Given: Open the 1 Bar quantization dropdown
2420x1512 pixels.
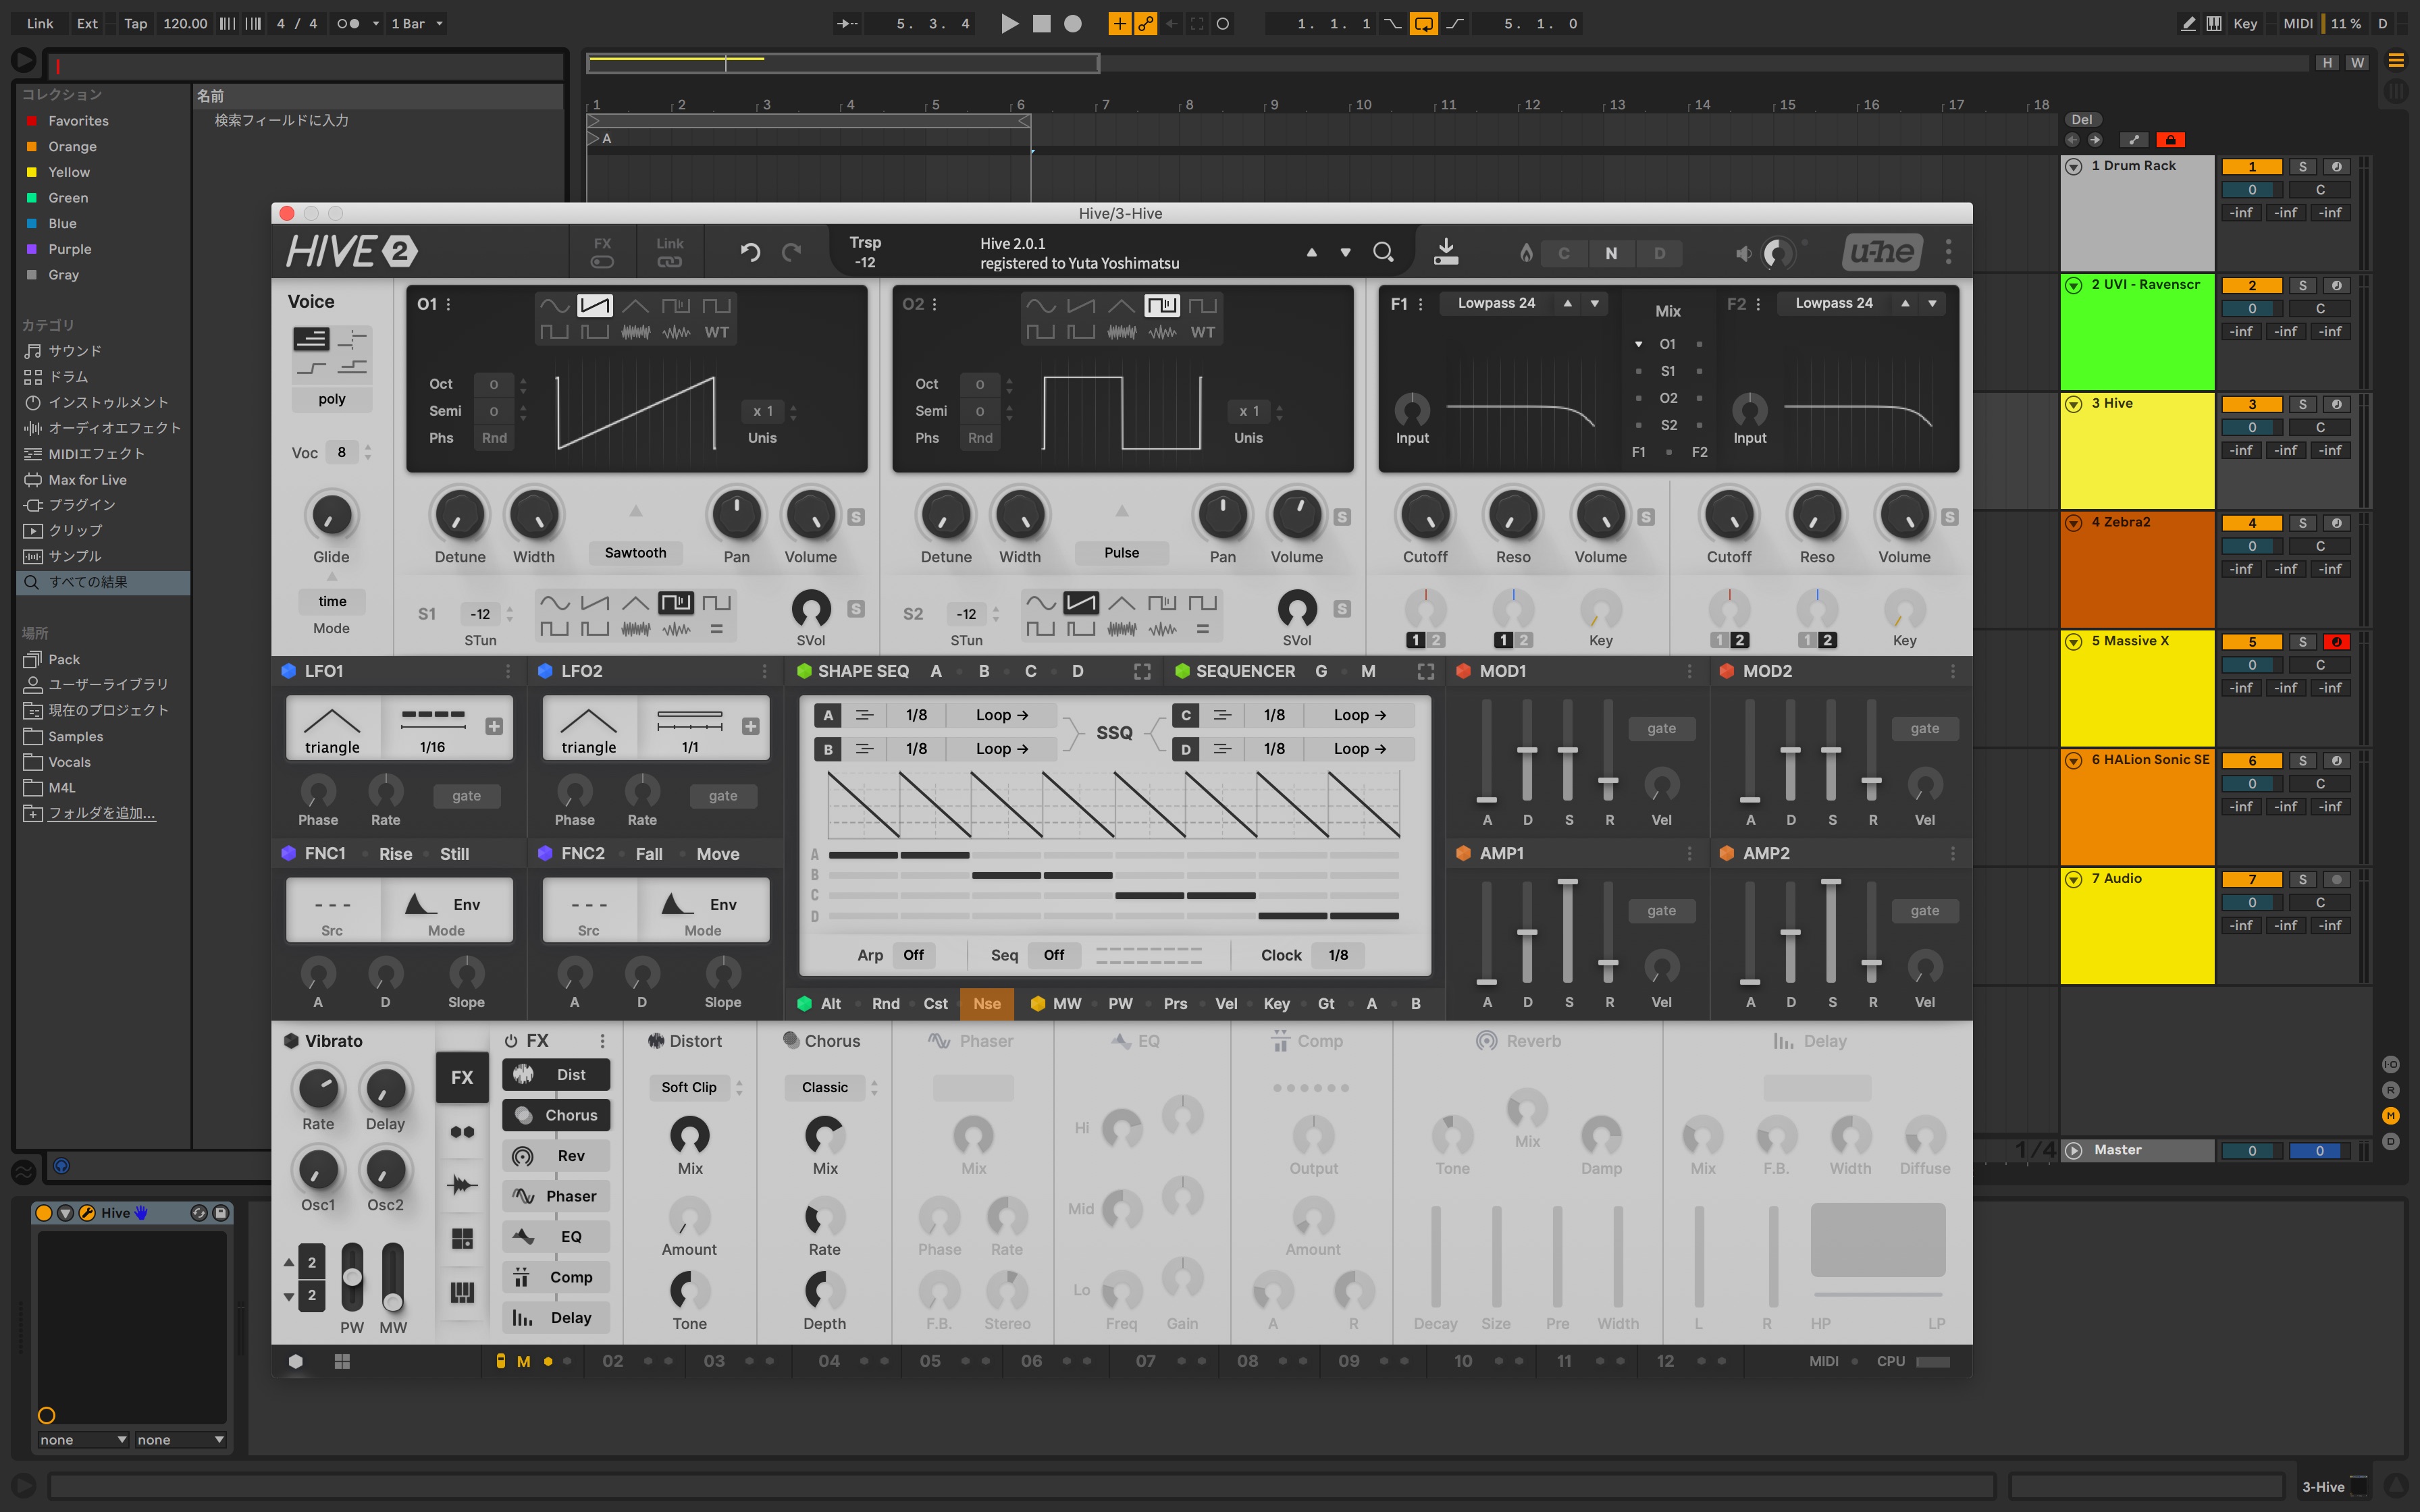Looking at the screenshot, I should pos(417,23).
